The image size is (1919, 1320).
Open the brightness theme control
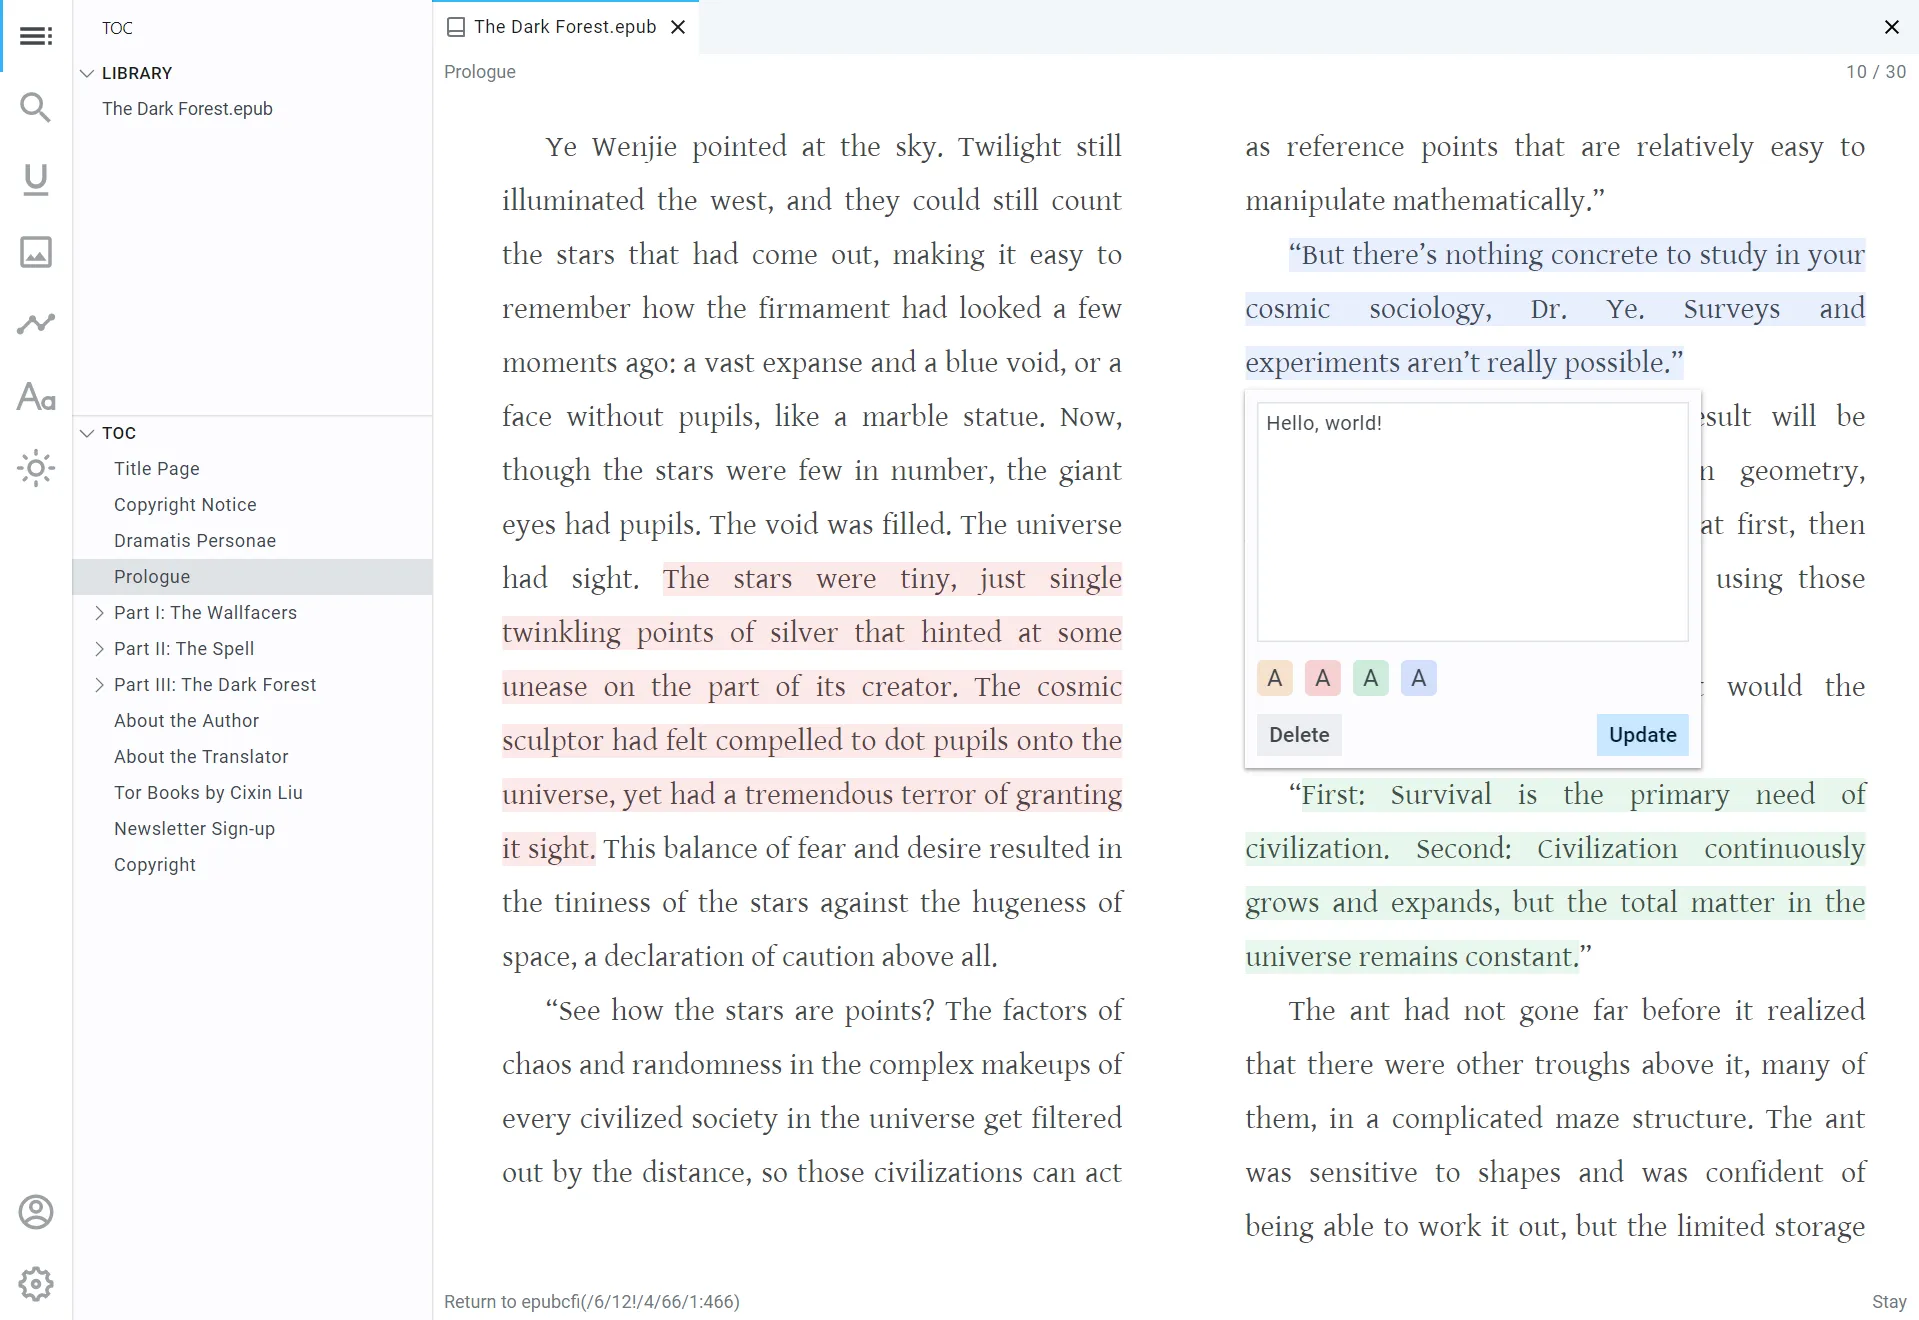[36, 469]
